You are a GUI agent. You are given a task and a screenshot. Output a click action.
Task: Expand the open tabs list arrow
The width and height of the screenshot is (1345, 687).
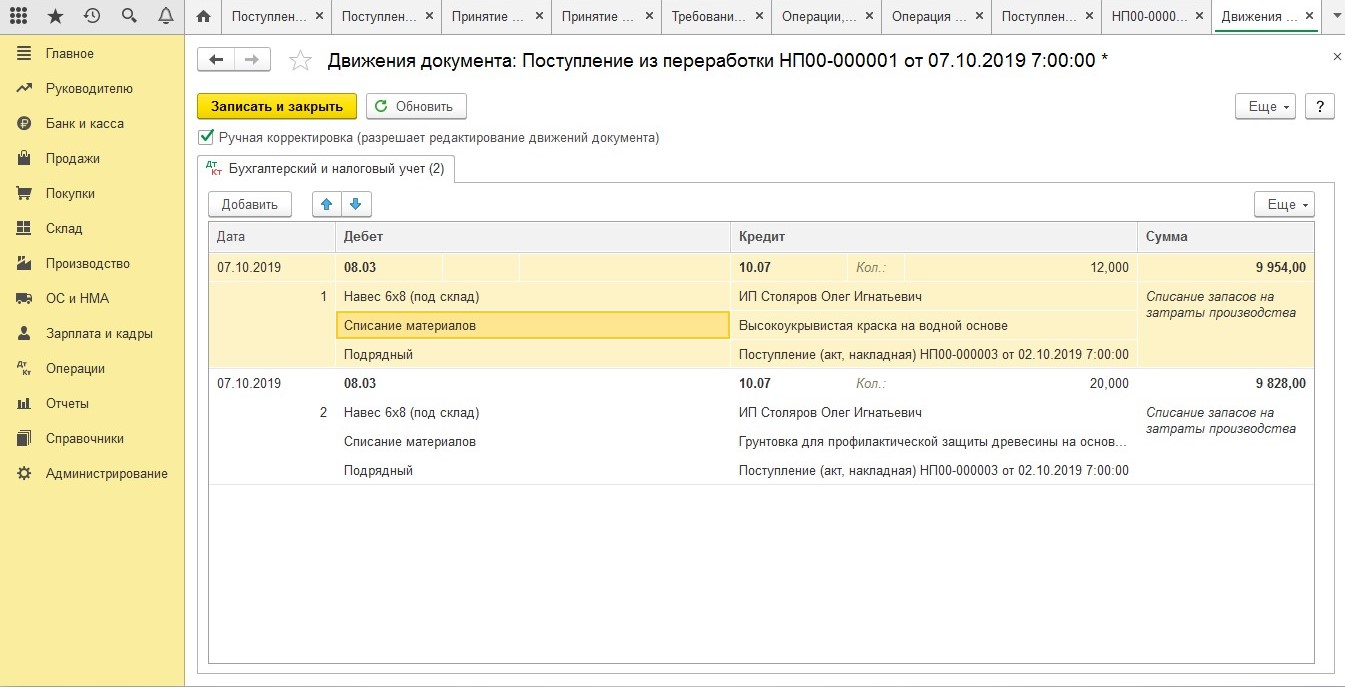click(1332, 16)
